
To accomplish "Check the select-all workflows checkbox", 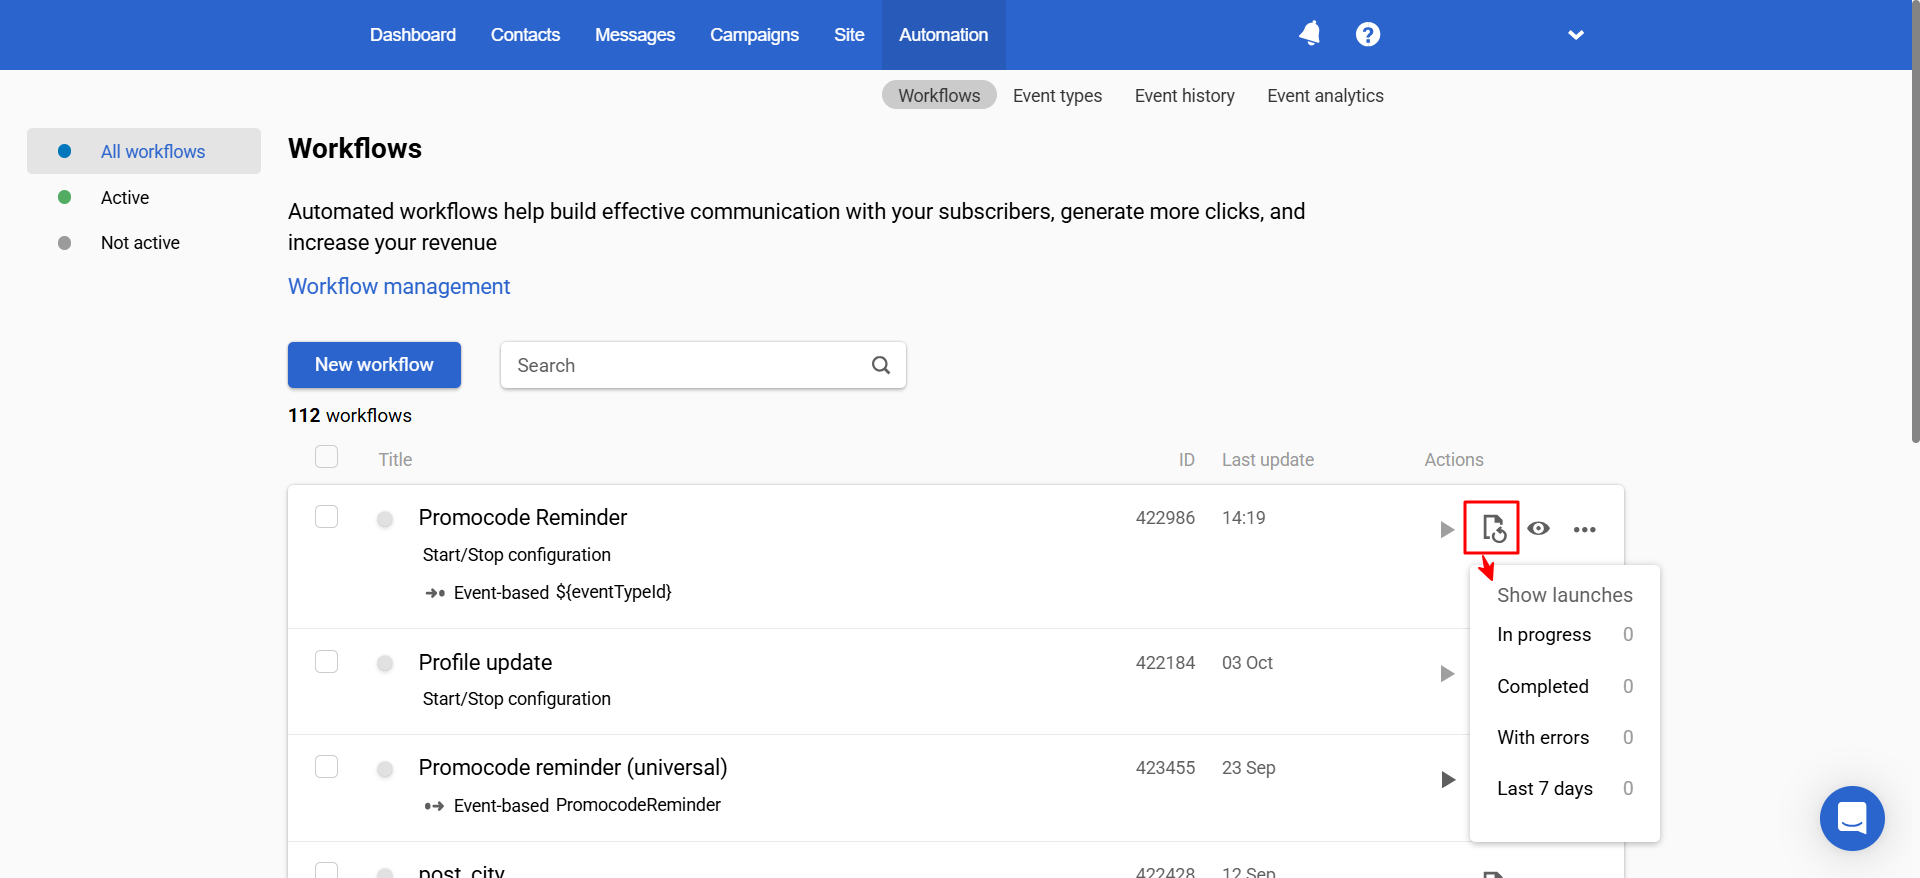I will point(327,457).
